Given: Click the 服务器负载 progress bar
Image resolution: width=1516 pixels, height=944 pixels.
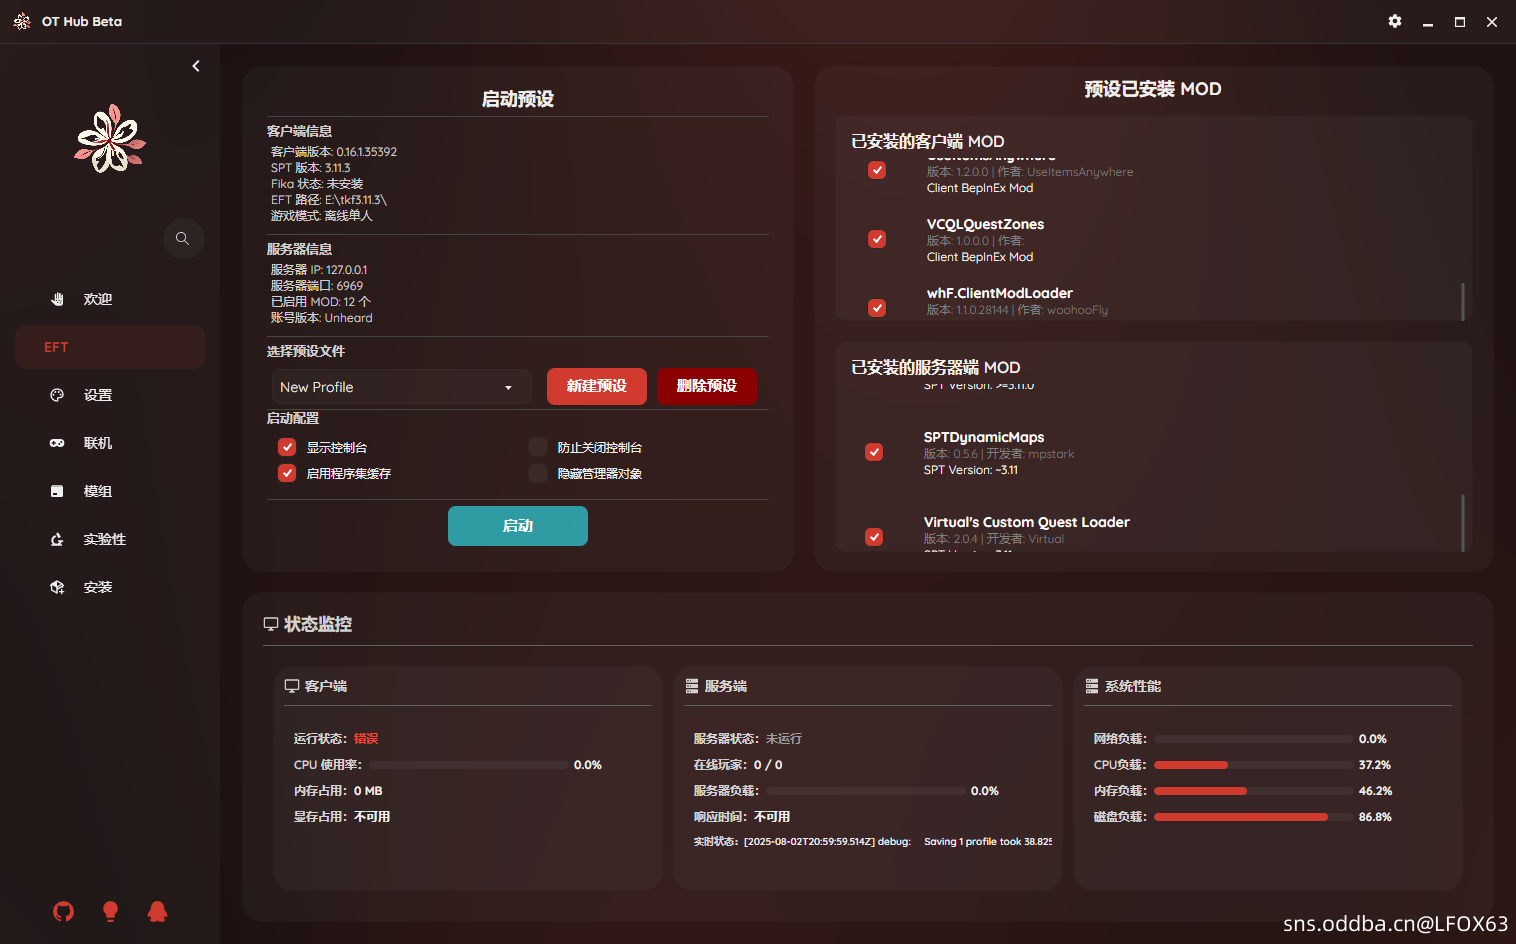Looking at the screenshot, I should tap(866, 791).
